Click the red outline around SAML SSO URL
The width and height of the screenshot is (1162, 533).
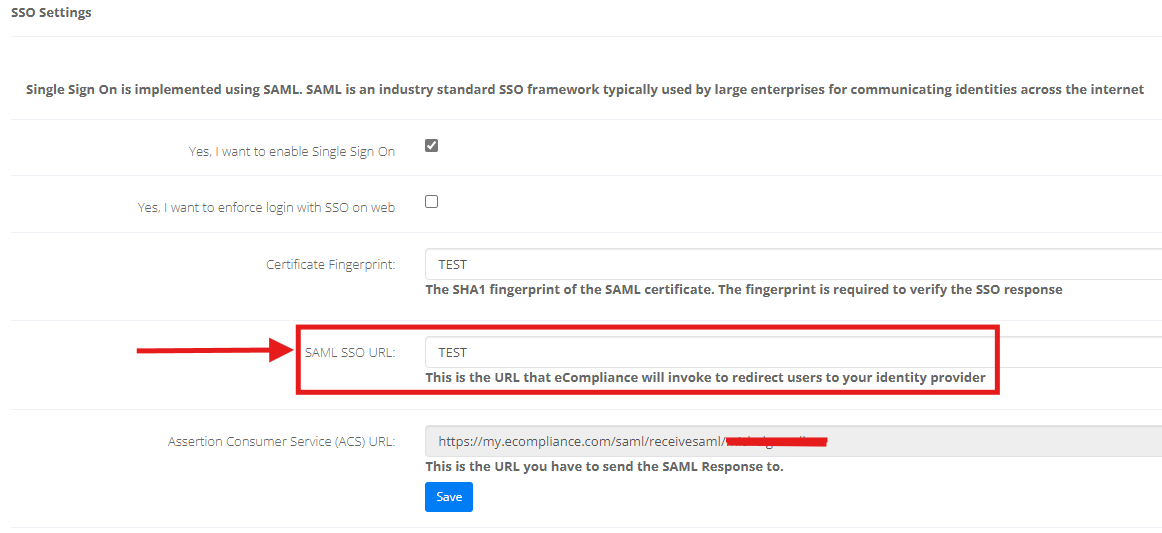[648, 360]
